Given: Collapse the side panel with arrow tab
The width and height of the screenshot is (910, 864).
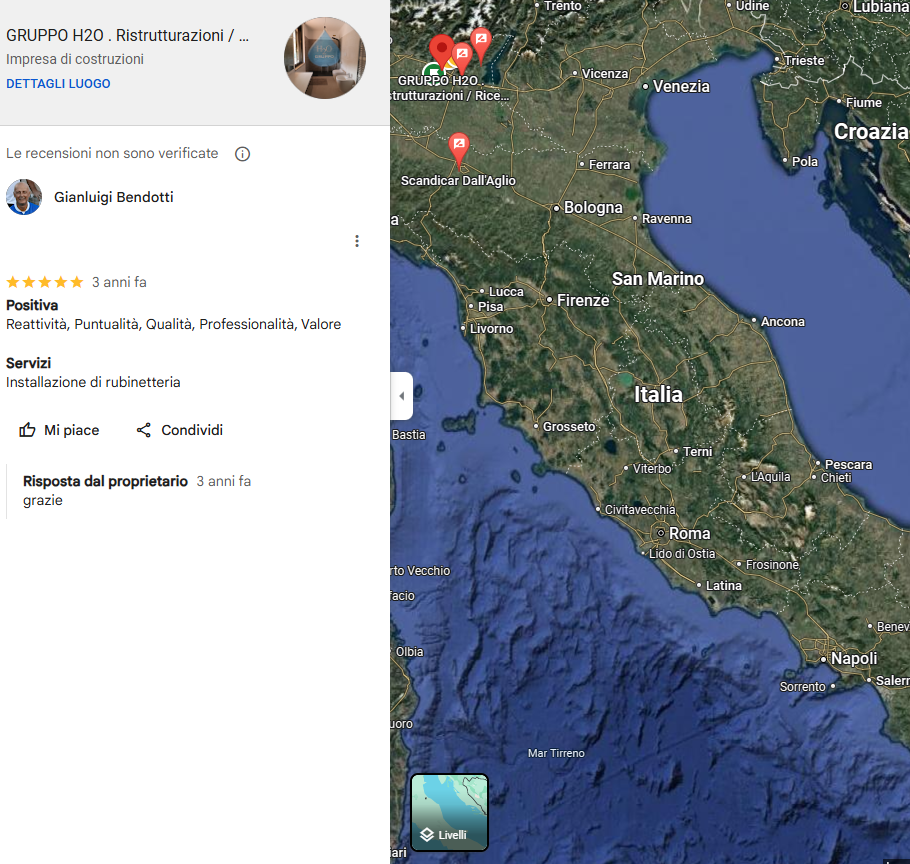Looking at the screenshot, I should click(x=402, y=396).
